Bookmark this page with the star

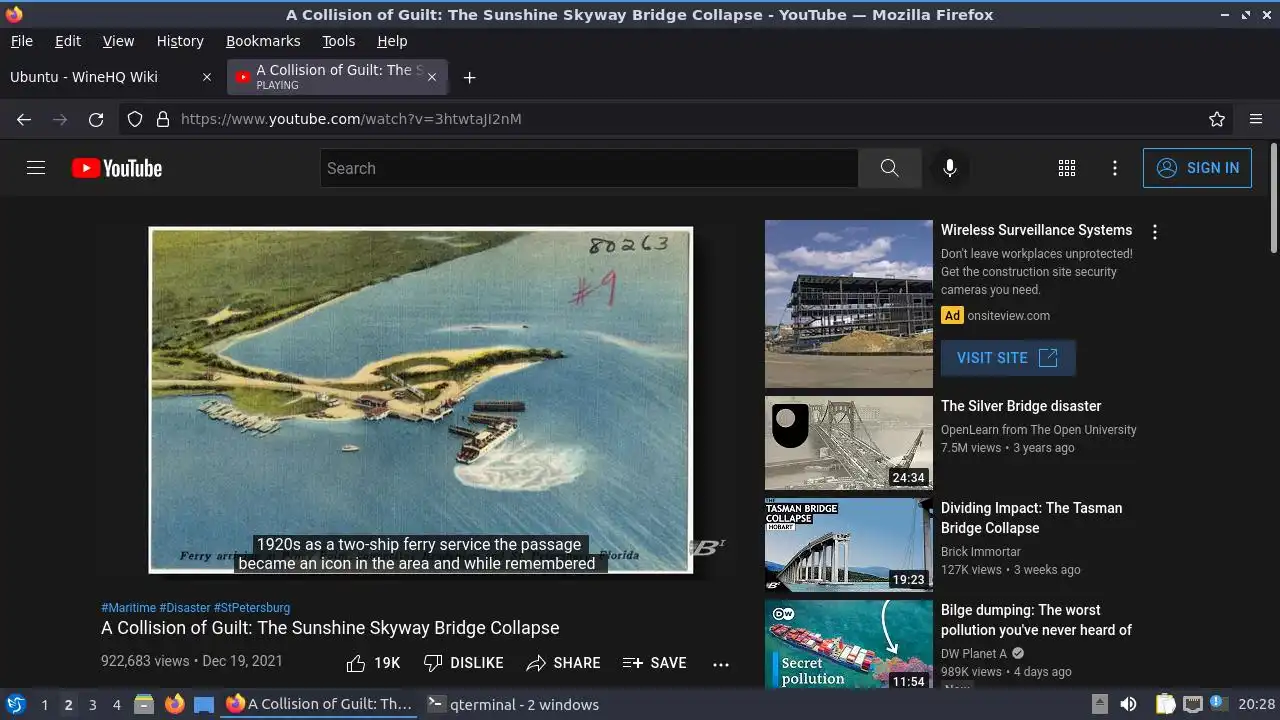pyautogui.click(x=1217, y=119)
